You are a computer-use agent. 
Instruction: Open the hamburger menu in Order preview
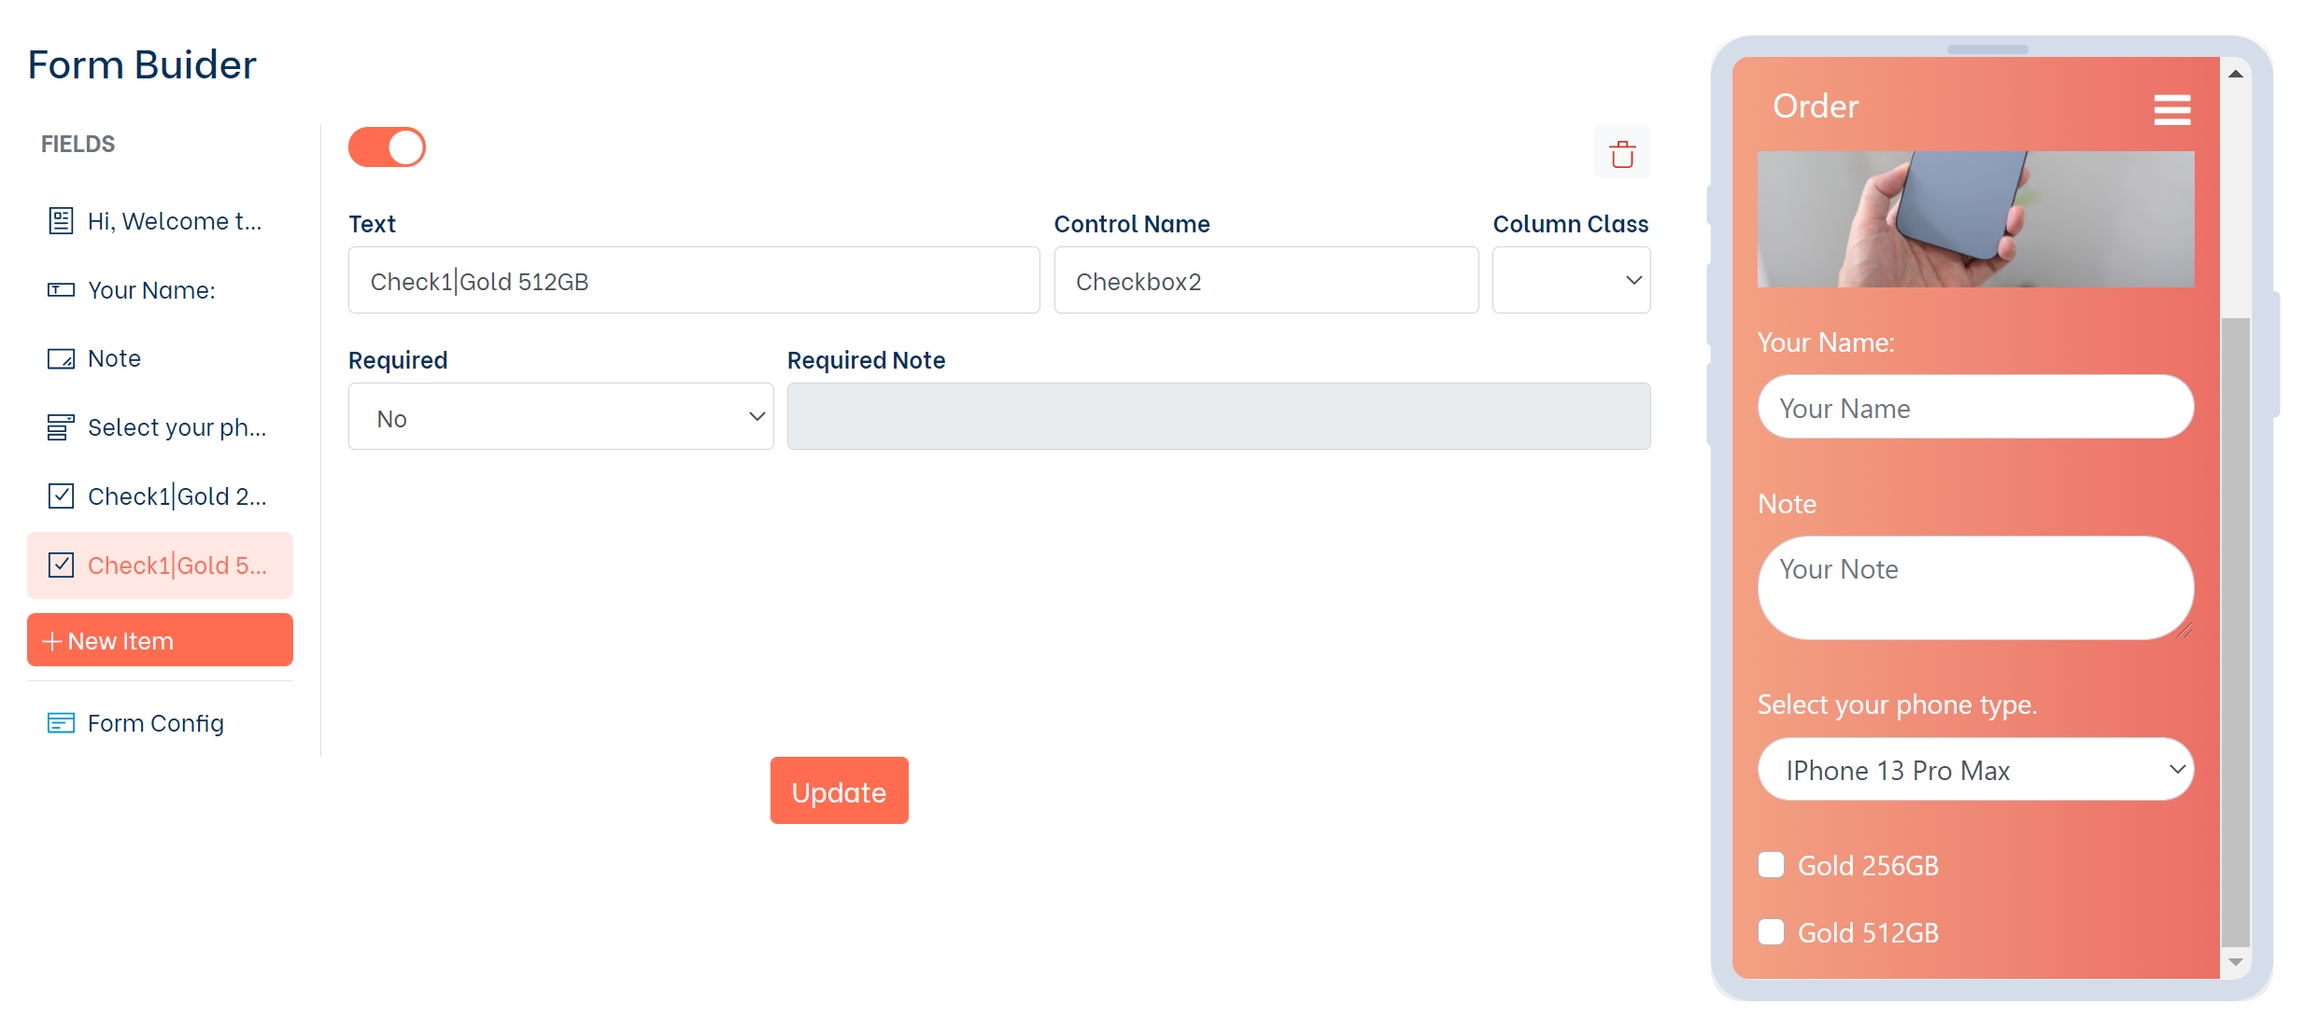pyautogui.click(x=2171, y=109)
